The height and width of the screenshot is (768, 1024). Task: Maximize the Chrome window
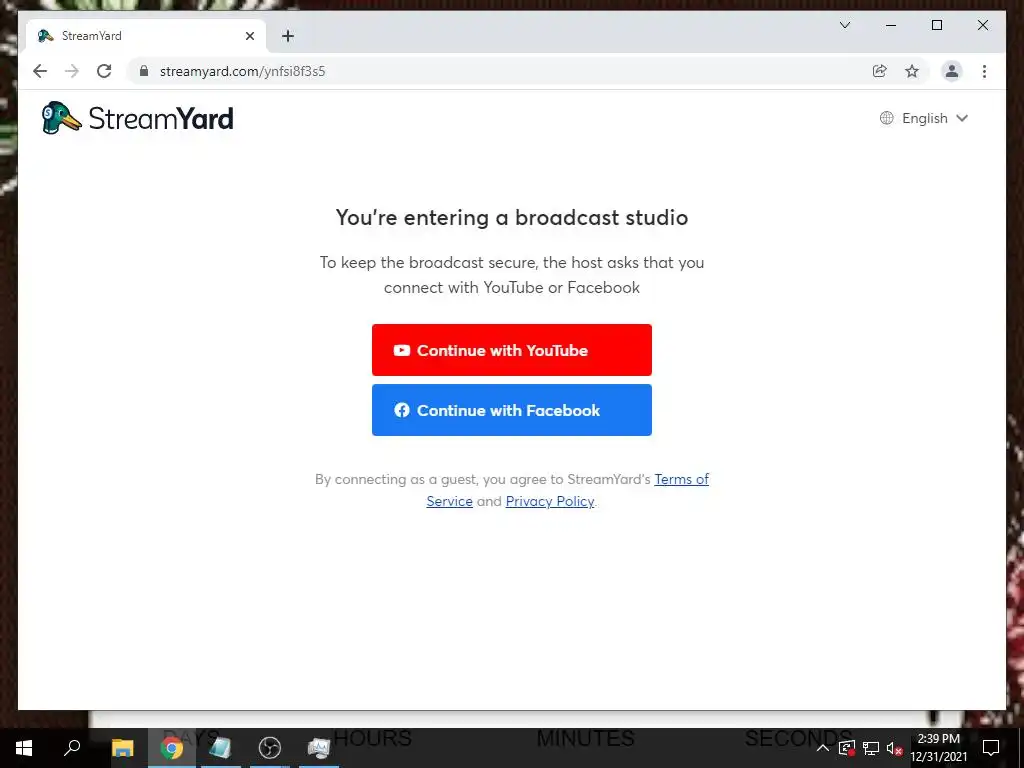coord(936,25)
